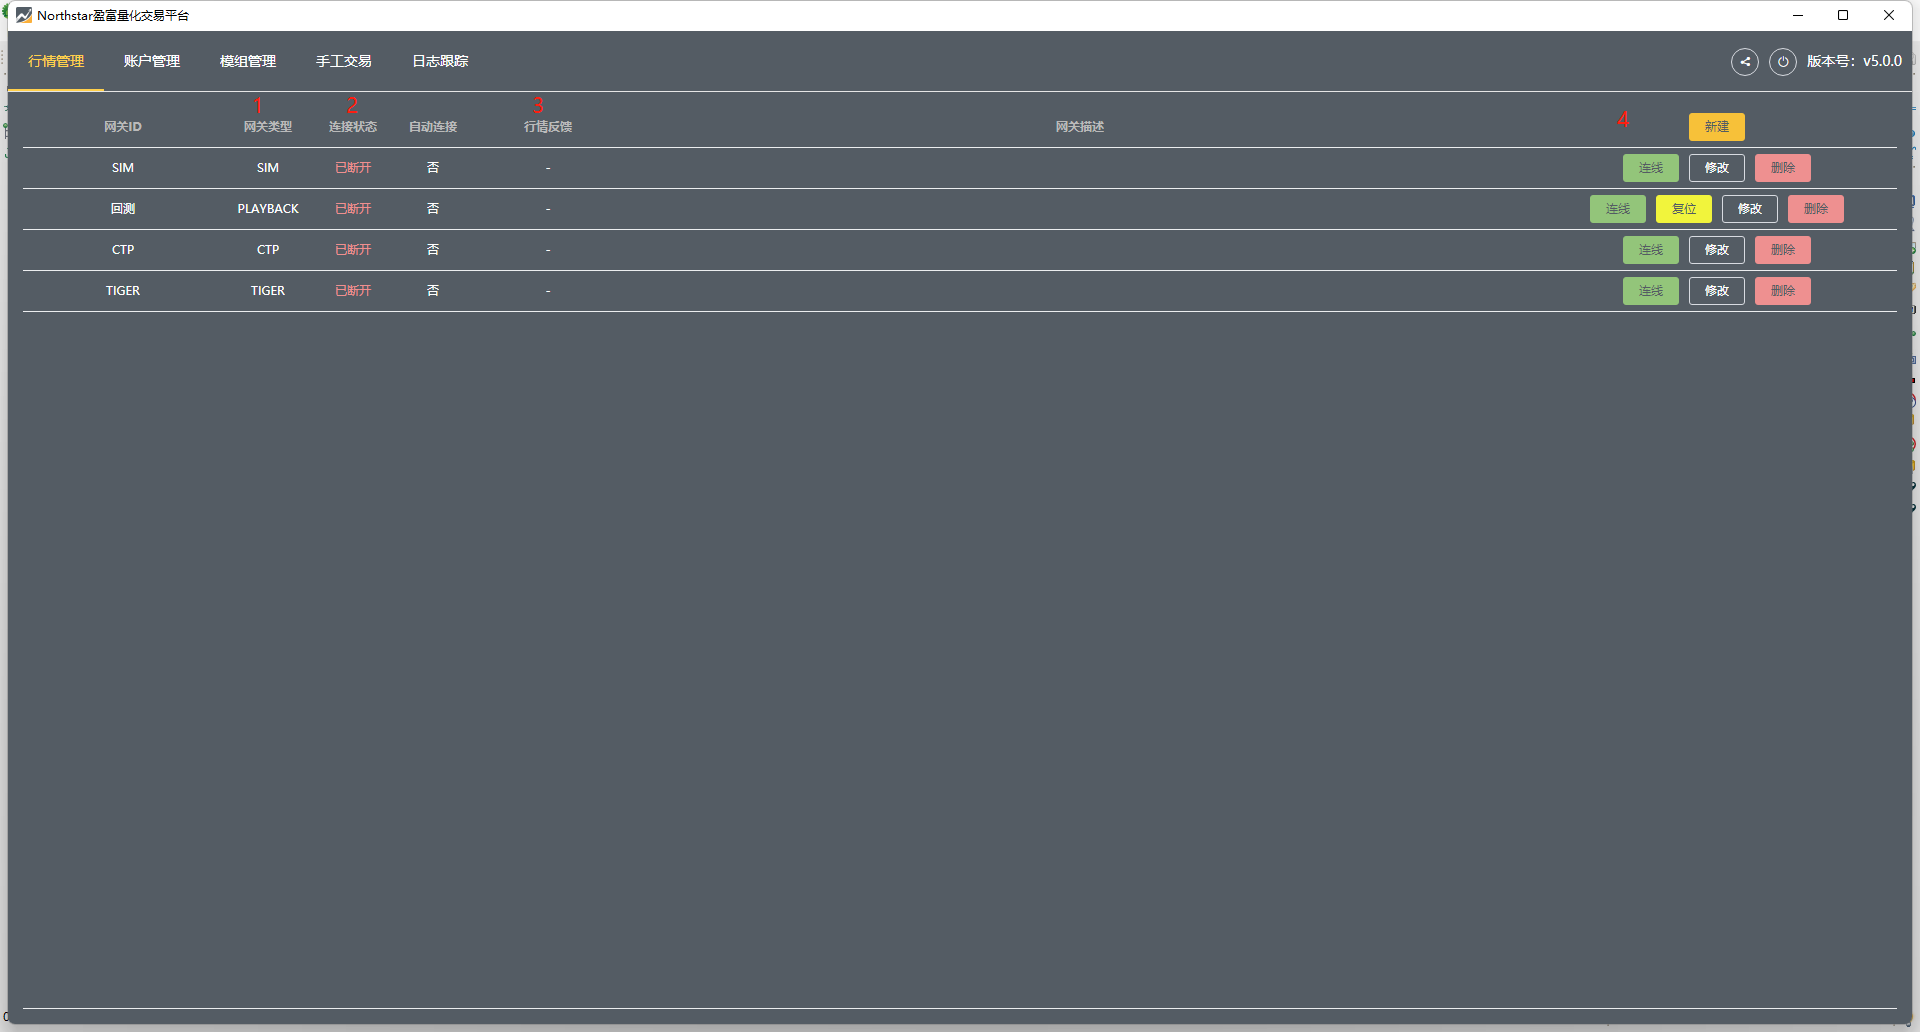Connect the TIGER gateway with 连线
1920x1032 pixels.
point(1650,291)
